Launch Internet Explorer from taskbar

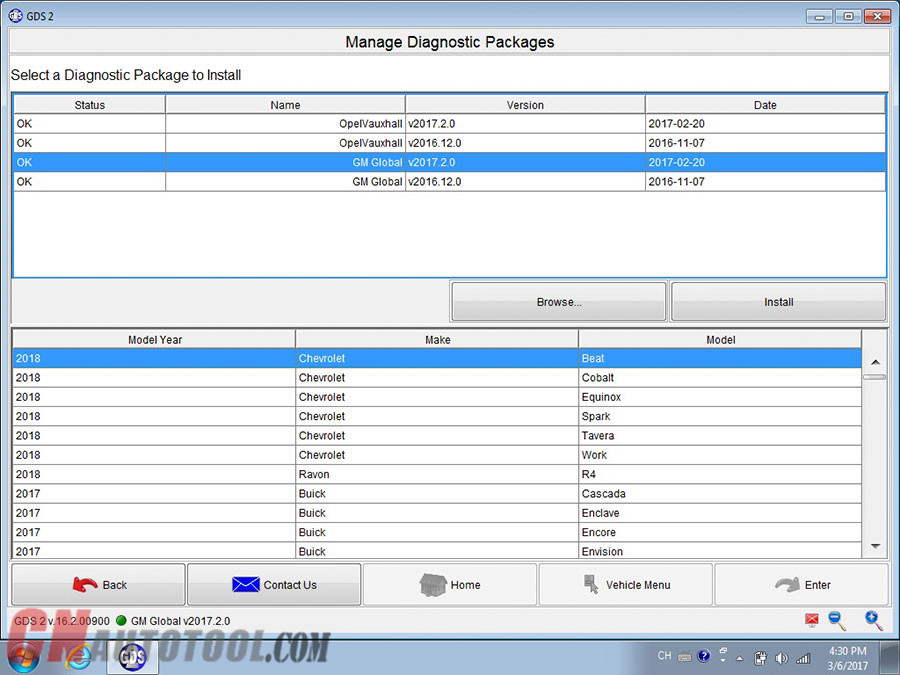[x=78, y=657]
